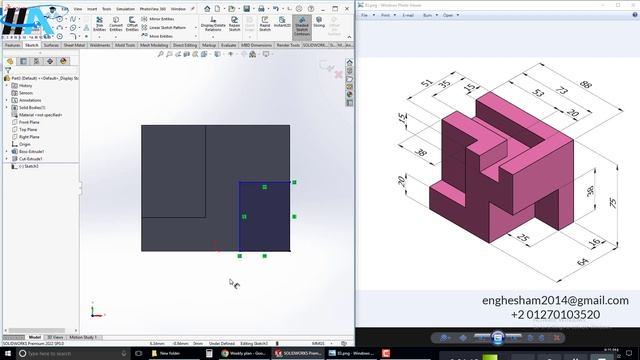Click the Print icon in SolidWorks
The width and height of the screenshot is (640, 360).
click(261, 9)
